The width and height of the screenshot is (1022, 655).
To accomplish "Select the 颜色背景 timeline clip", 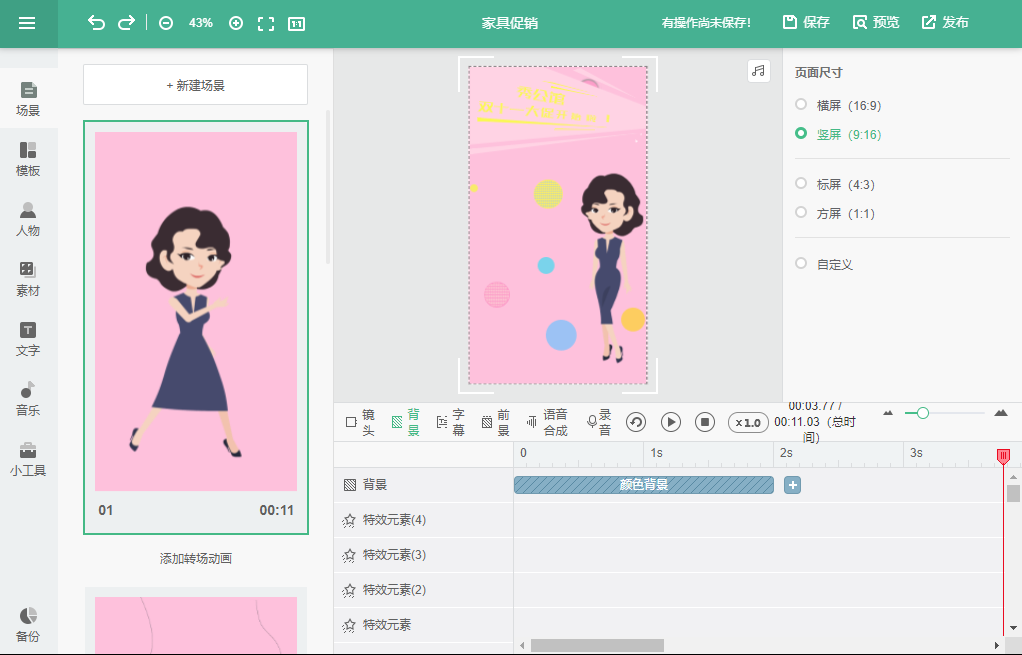I will pos(644,485).
